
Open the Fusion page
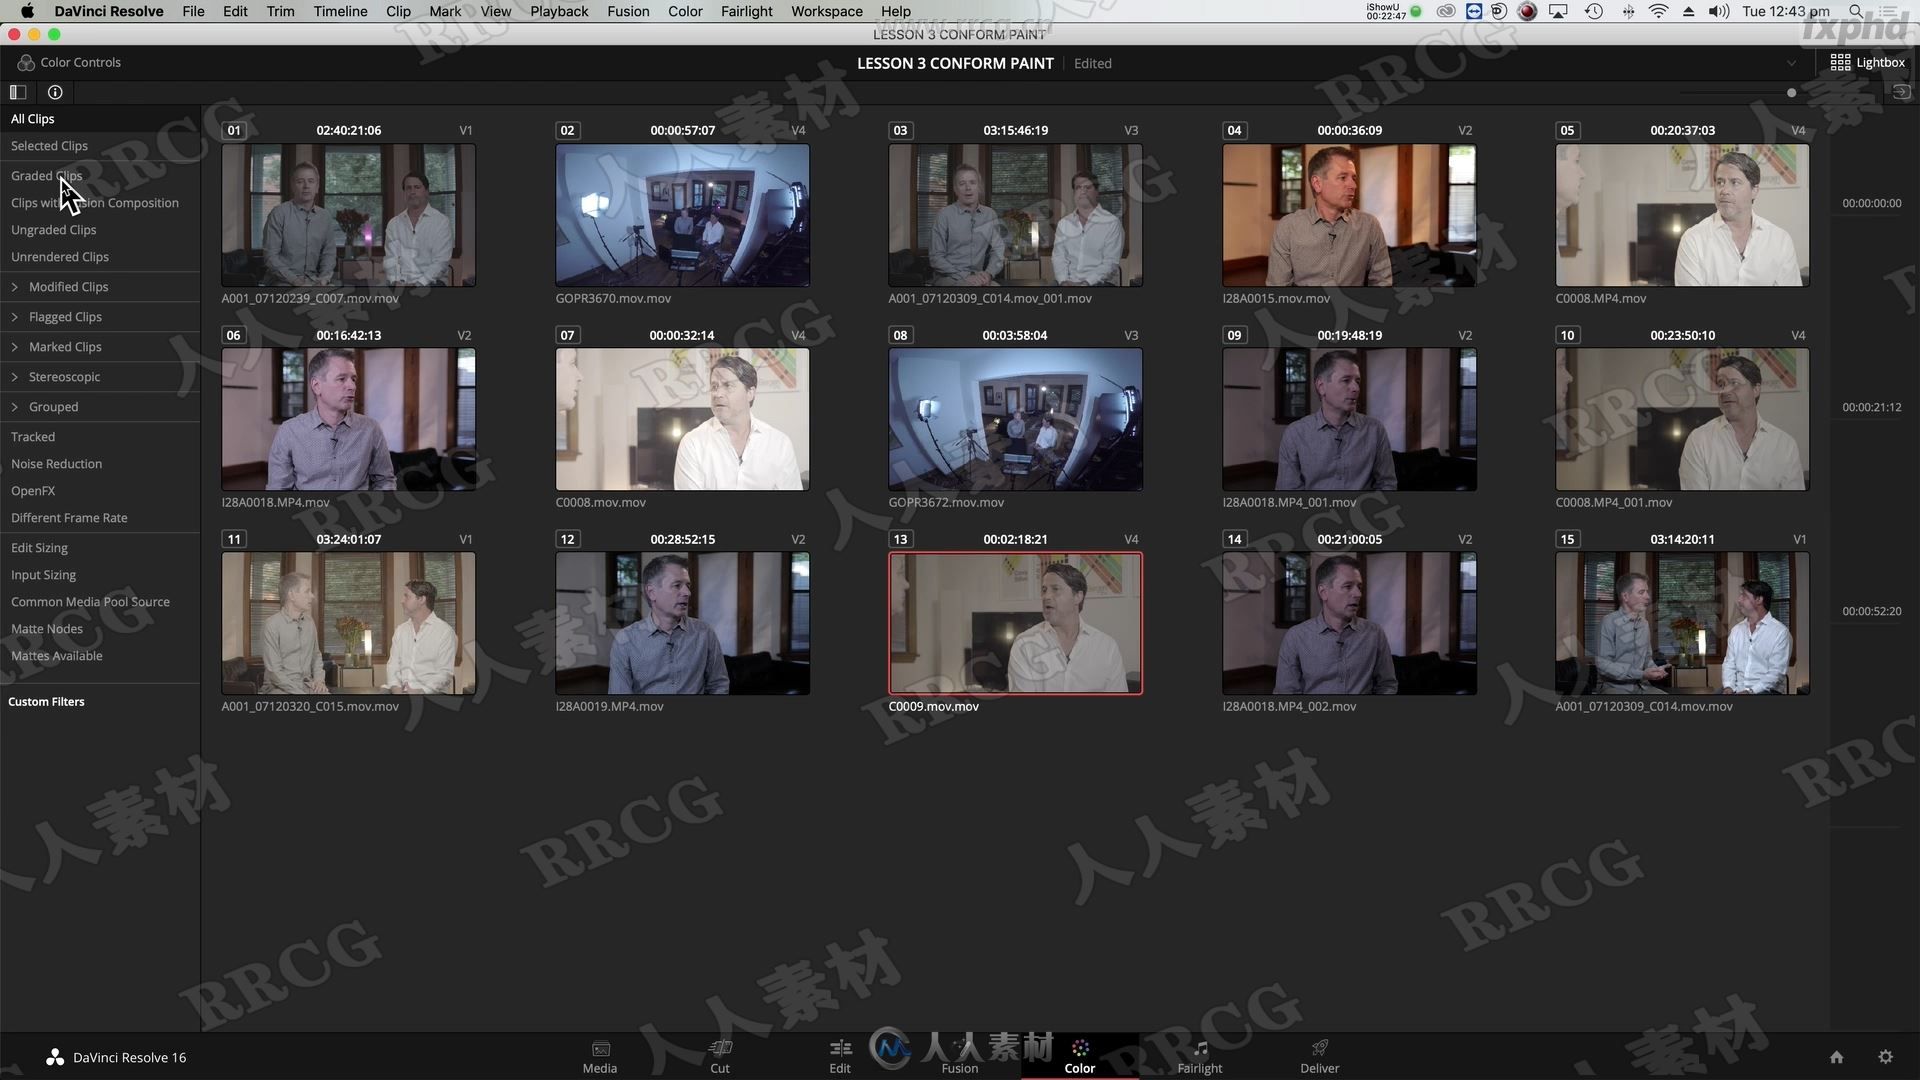(x=960, y=1056)
